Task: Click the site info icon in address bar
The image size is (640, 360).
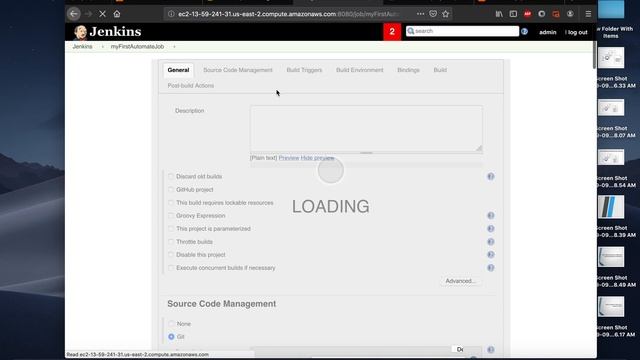Action: click(x=171, y=14)
